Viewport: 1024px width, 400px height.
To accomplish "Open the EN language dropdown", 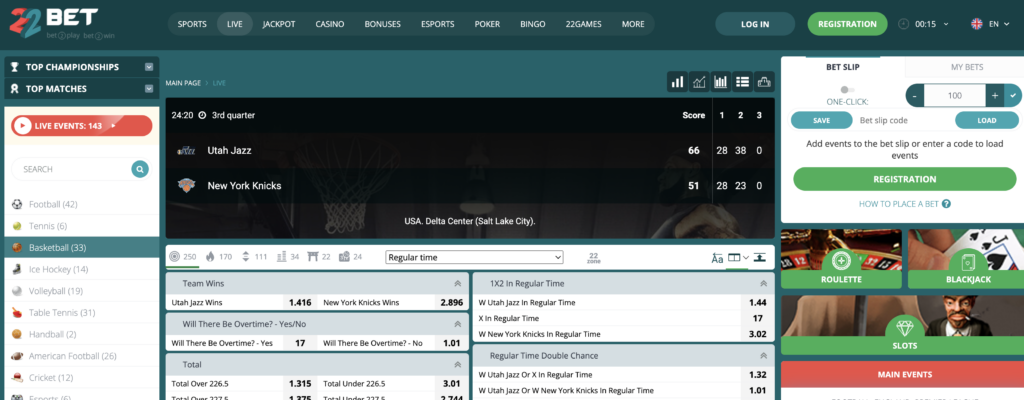I will 989,24.
